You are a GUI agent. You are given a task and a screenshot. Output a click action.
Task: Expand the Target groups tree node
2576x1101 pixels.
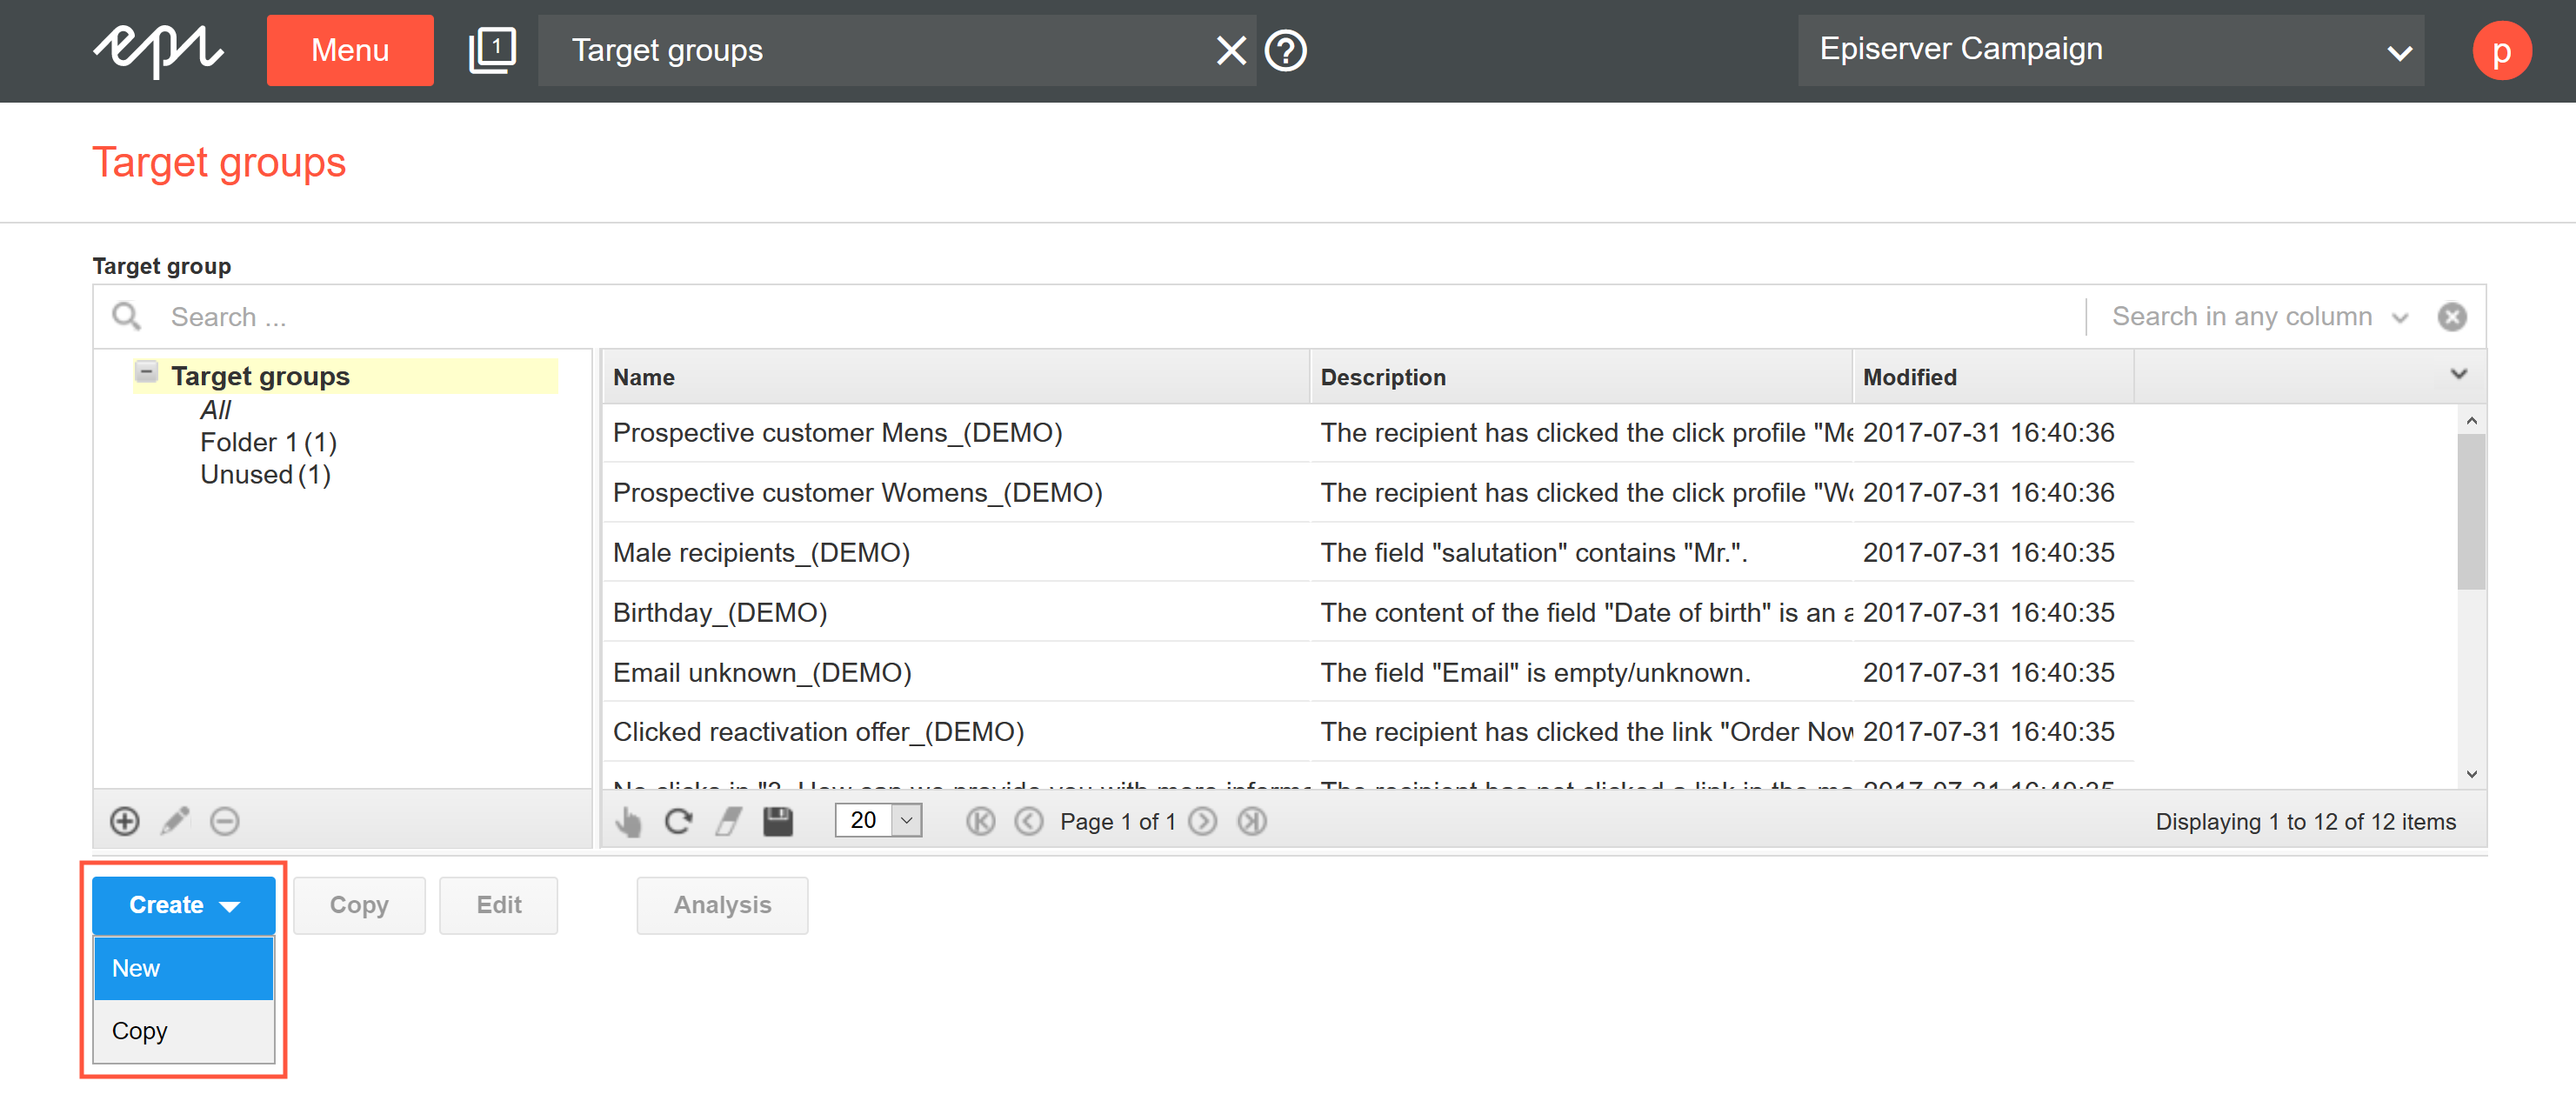click(x=148, y=375)
